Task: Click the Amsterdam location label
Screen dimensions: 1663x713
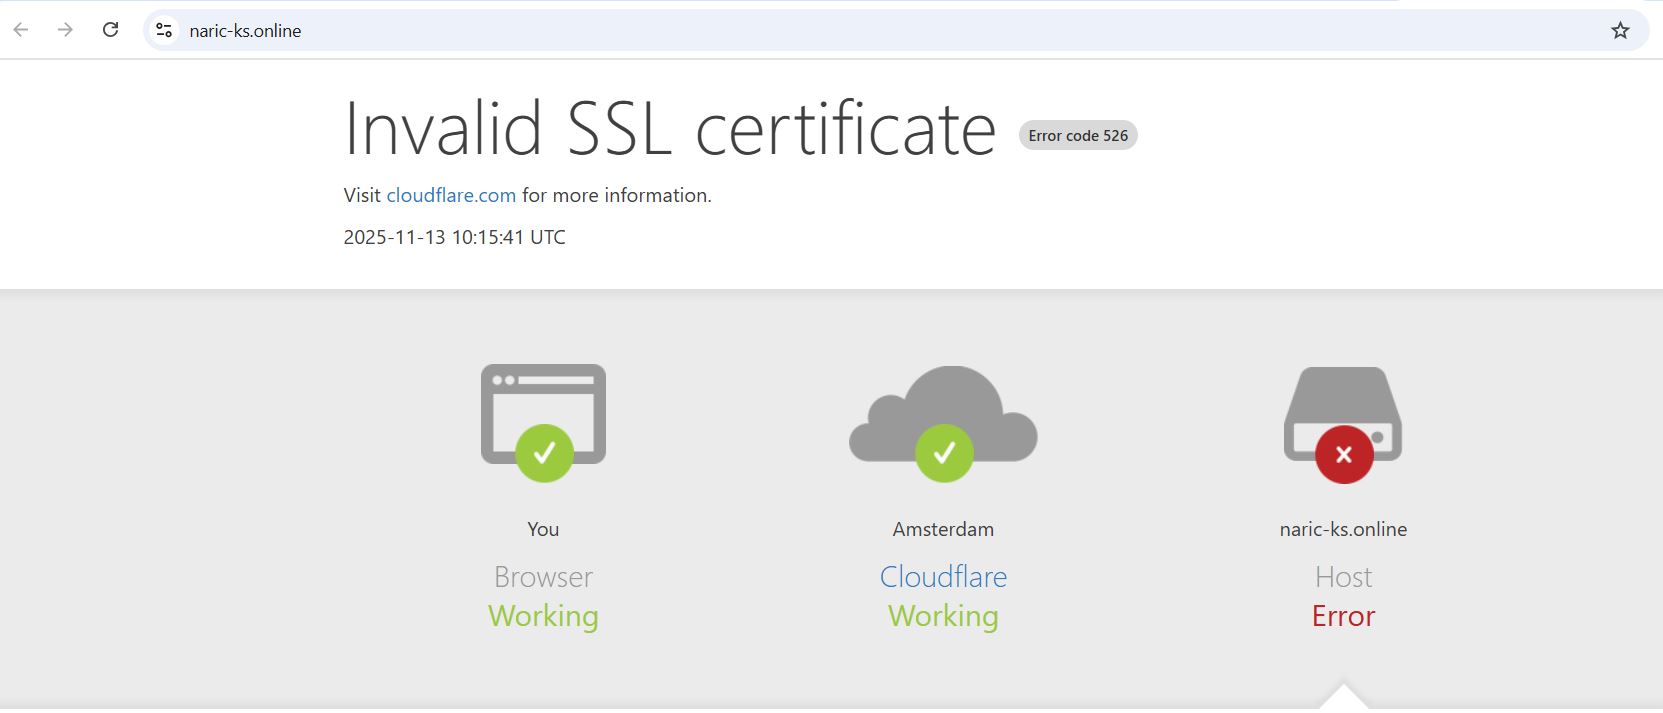Action: point(943,529)
